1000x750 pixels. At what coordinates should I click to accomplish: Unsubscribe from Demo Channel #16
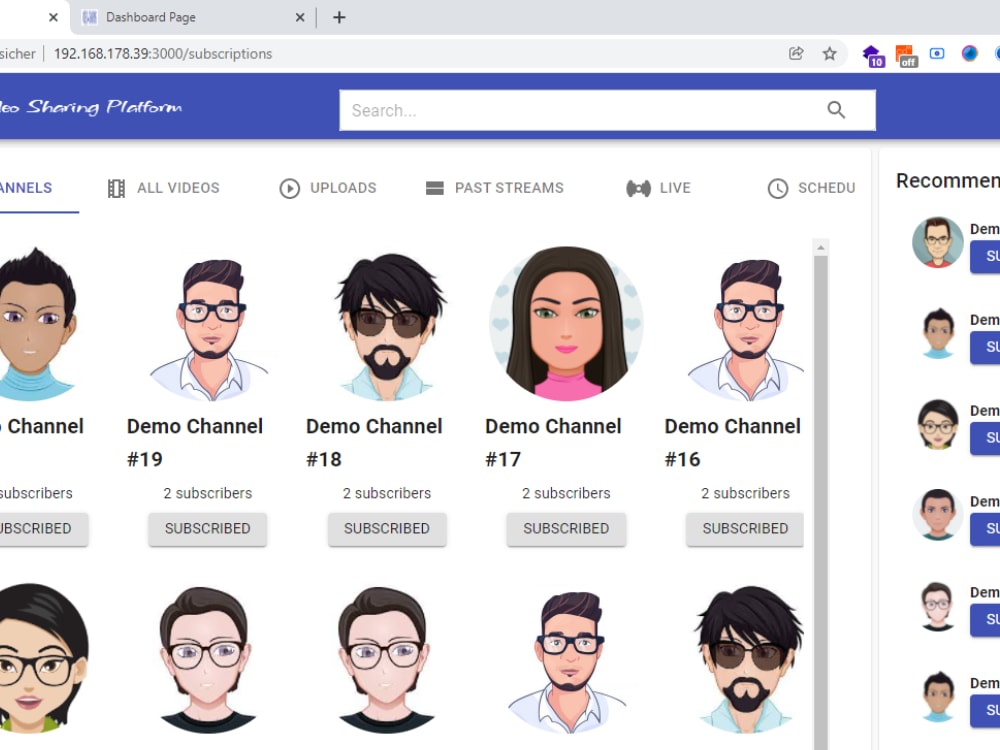click(744, 529)
